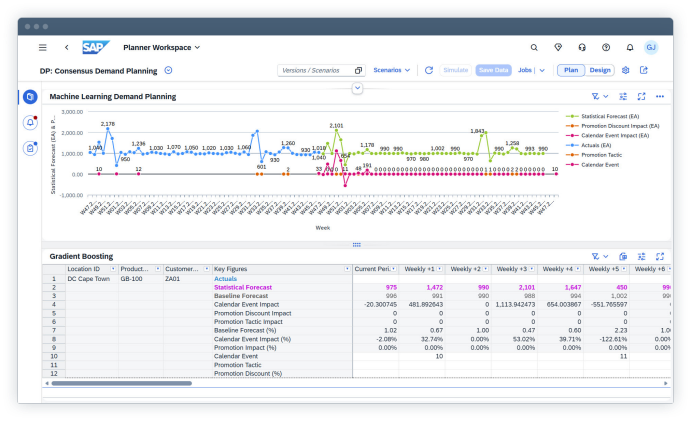The width and height of the screenshot is (691, 421).
Task: Maximize the Machine Learning Demand Planning chart
Action: 642,96
